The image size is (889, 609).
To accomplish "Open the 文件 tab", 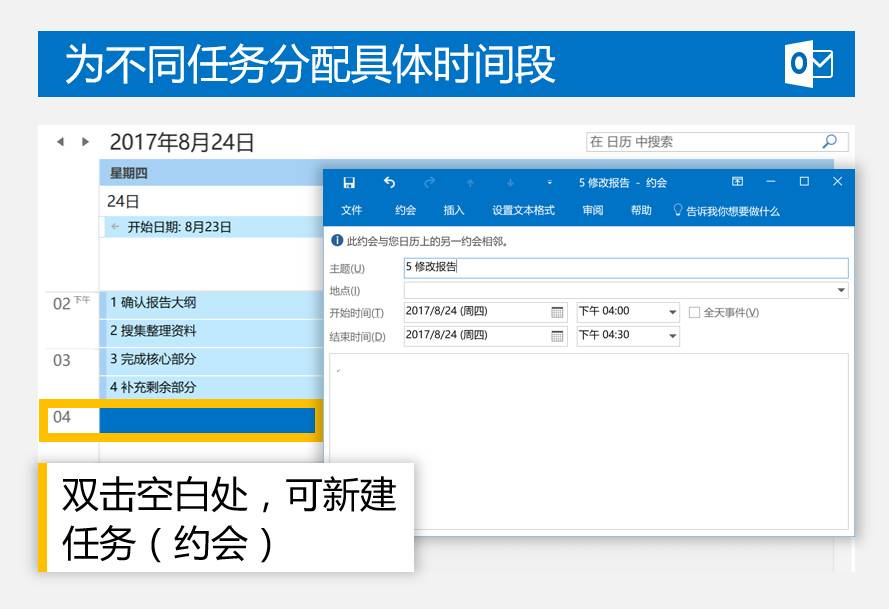I will coord(352,210).
